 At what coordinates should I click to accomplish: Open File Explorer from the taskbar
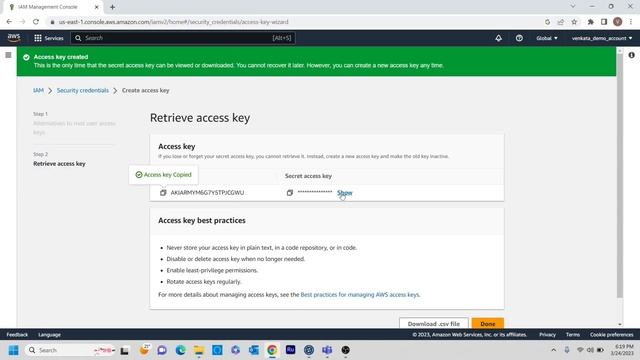199,350
